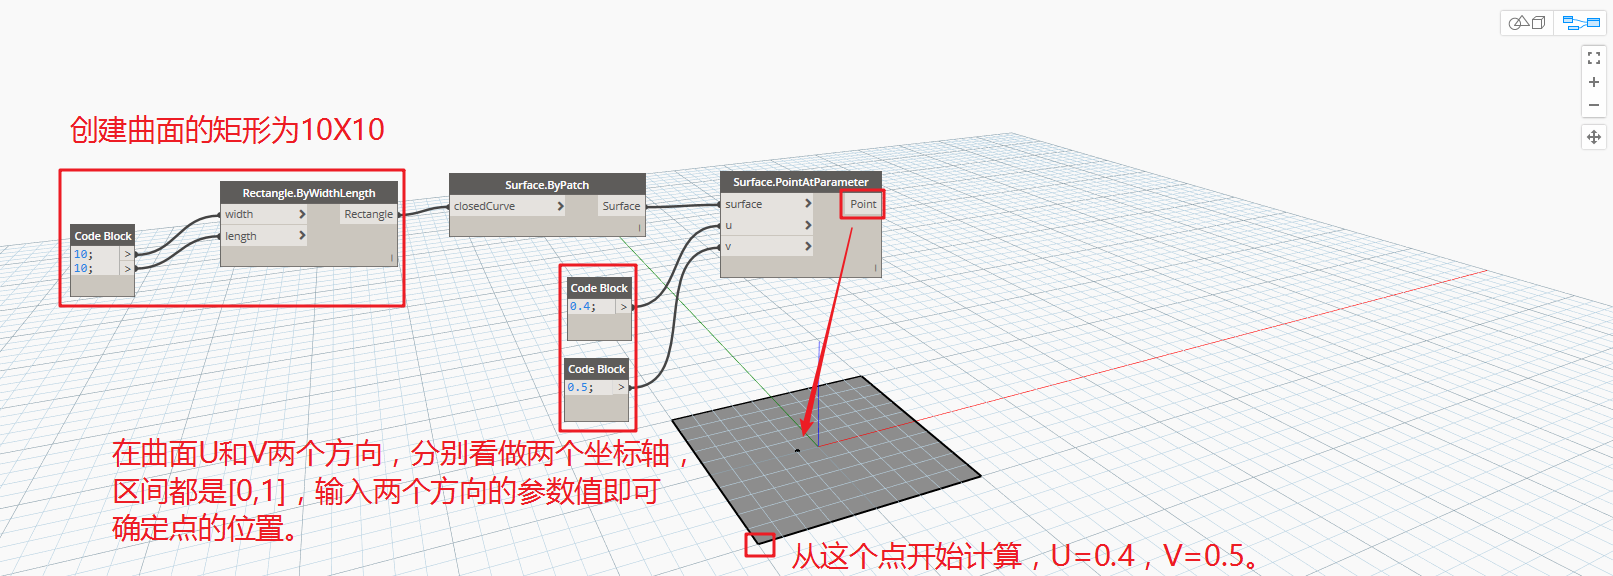Zoom out with the minus icon
This screenshot has height=576, width=1613.
pos(1594,105)
